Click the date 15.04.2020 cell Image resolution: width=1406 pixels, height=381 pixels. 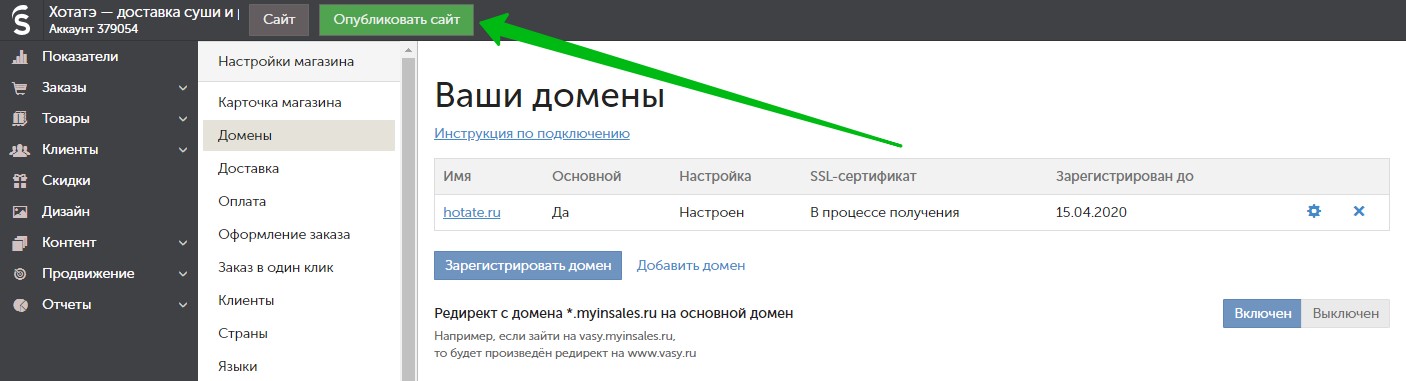click(x=1091, y=212)
